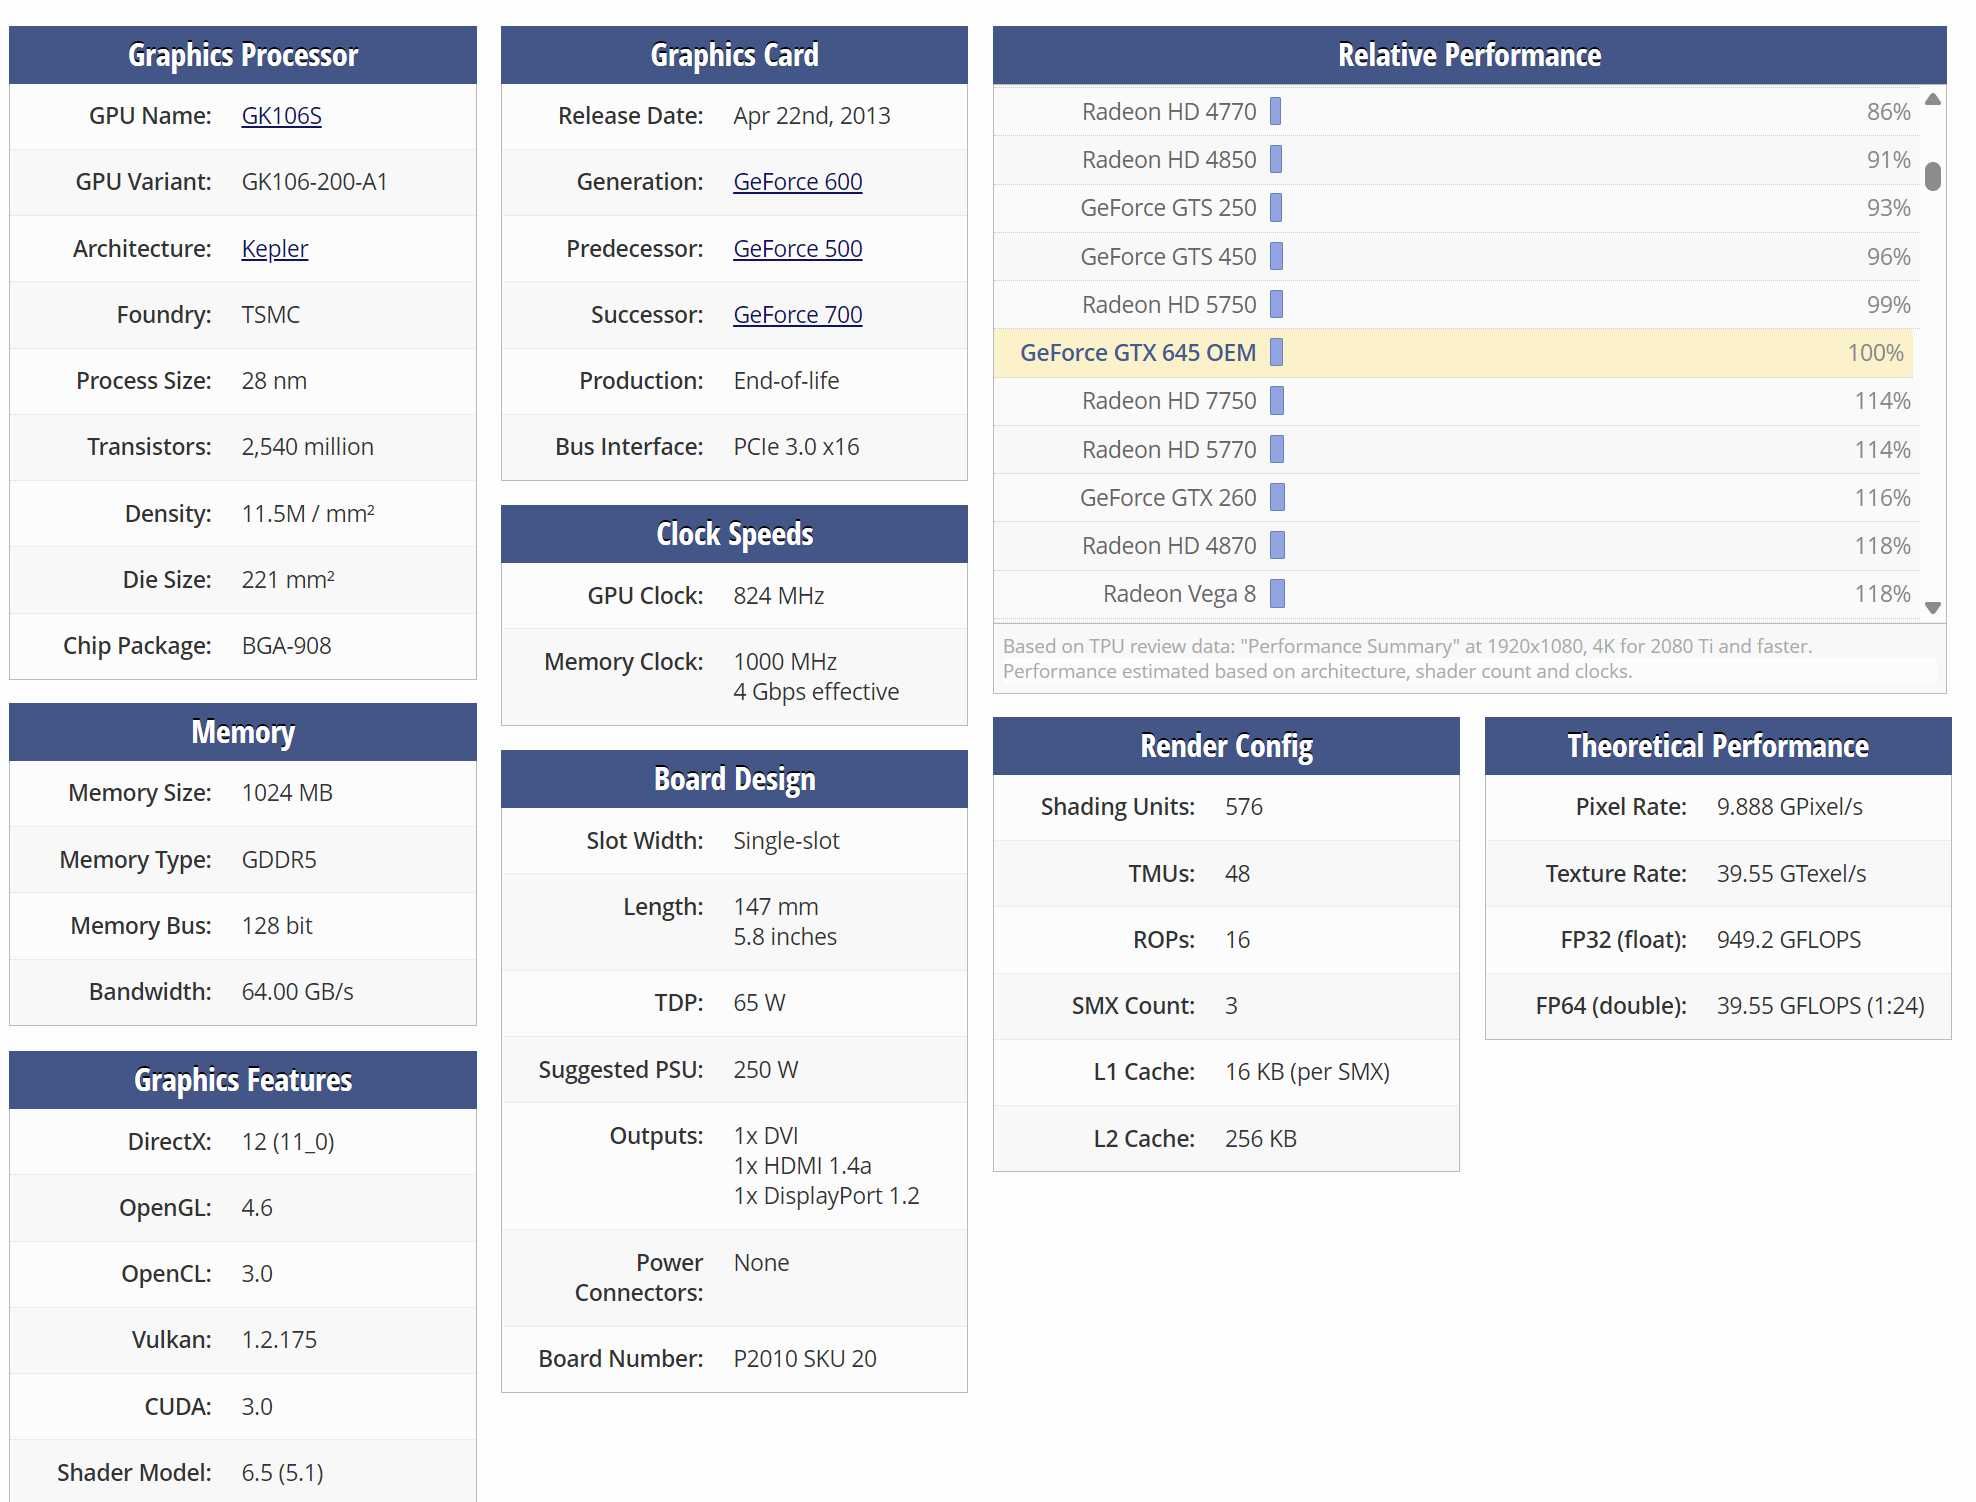The width and height of the screenshot is (1976, 1502).
Task: Open the GeForce 700 successor link
Action: tap(797, 315)
